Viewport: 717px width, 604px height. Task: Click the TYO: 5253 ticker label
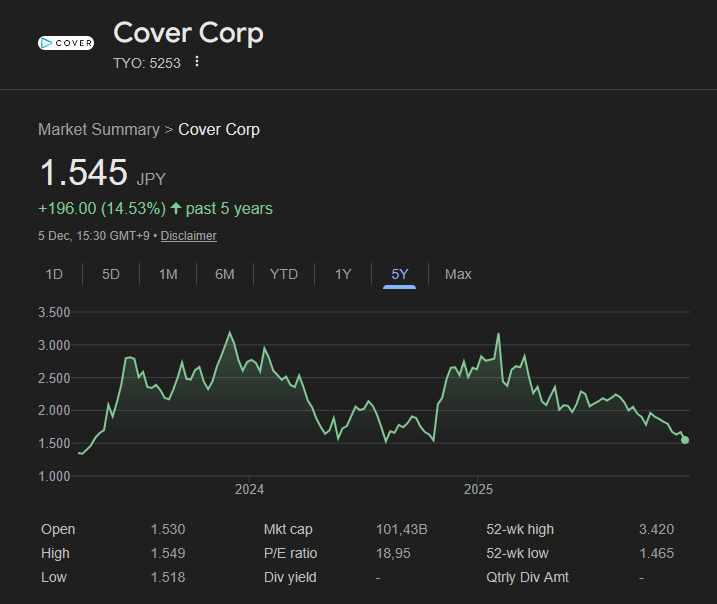(x=147, y=63)
